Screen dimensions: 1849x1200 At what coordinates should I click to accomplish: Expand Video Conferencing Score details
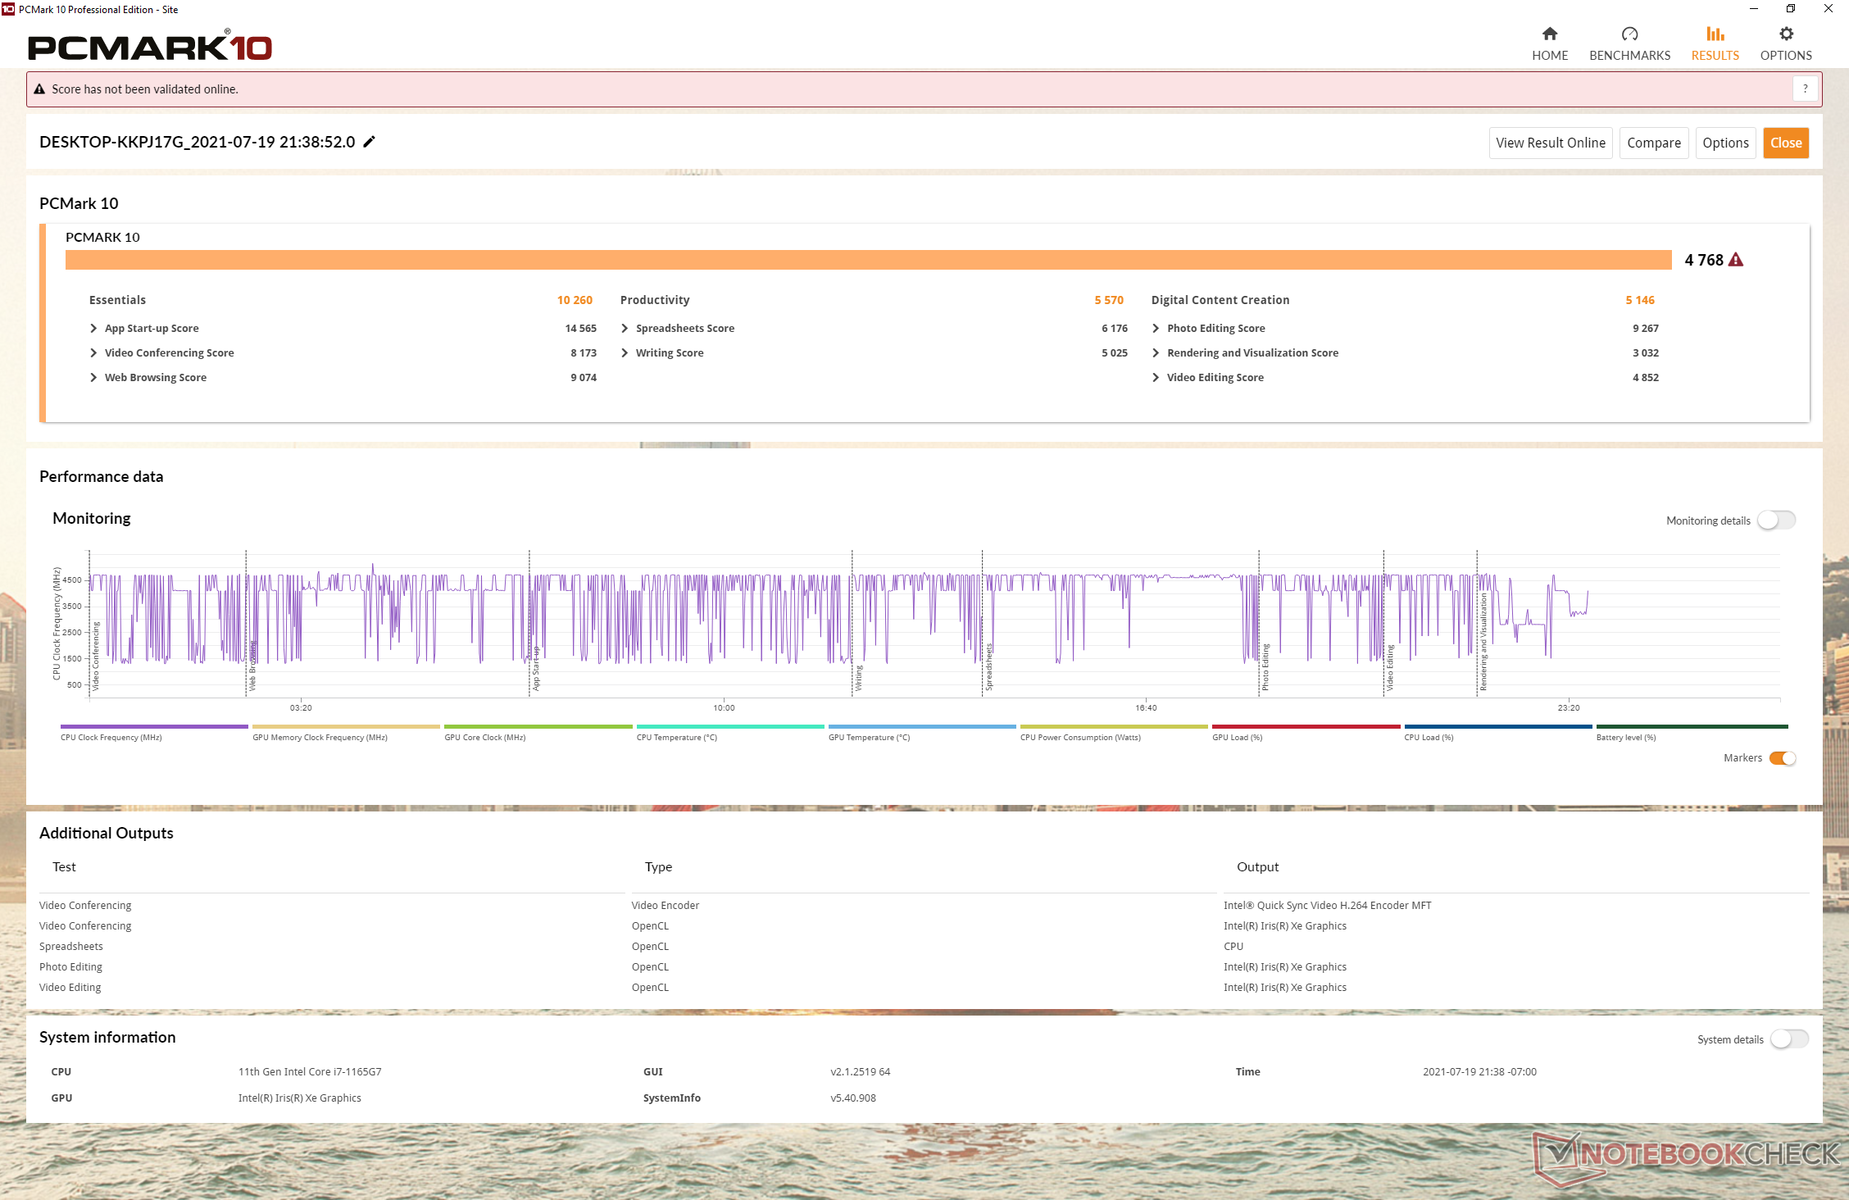tap(94, 353)
